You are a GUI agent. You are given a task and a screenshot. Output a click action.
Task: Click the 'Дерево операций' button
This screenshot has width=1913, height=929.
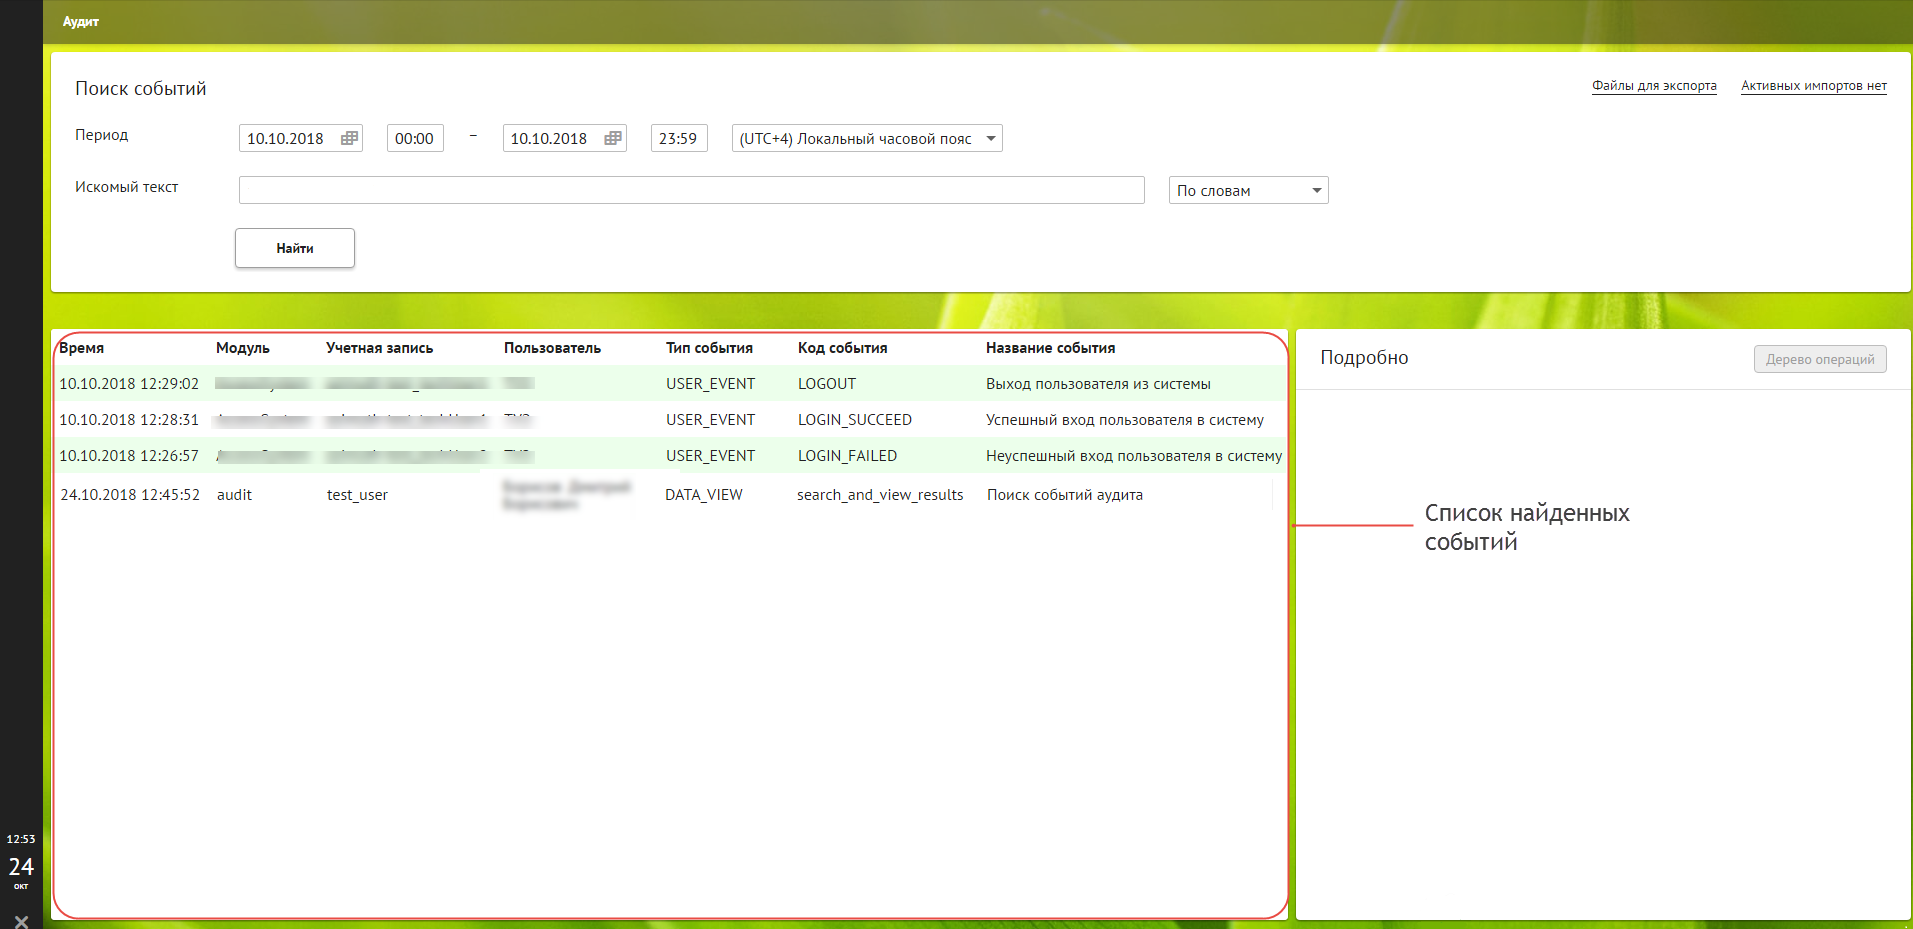pyautogui.click(x=1819, y=359)
